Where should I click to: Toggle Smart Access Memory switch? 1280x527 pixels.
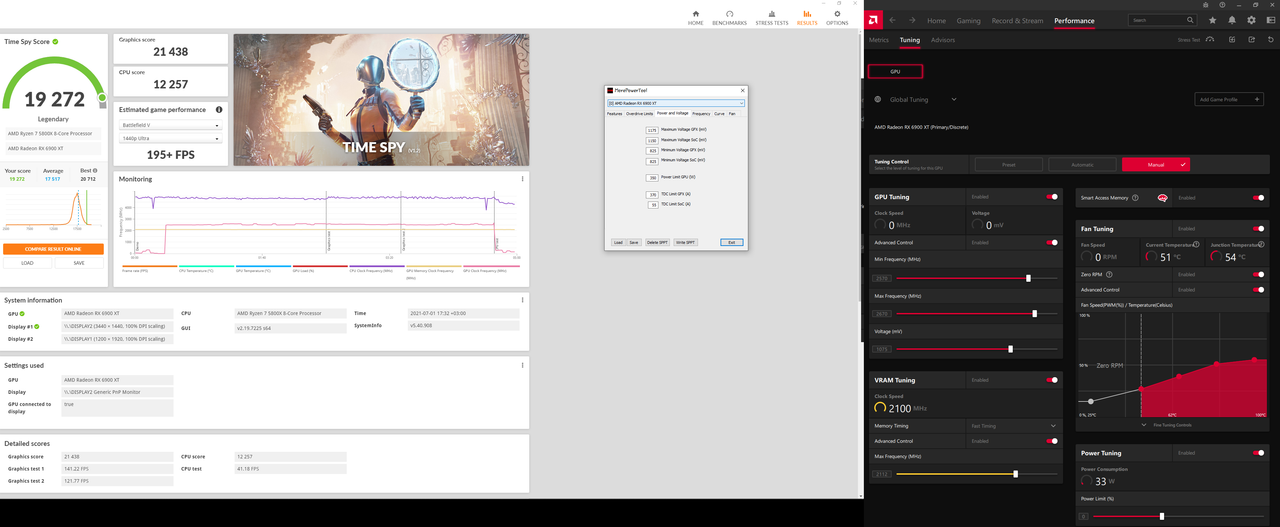point(1259,198)
